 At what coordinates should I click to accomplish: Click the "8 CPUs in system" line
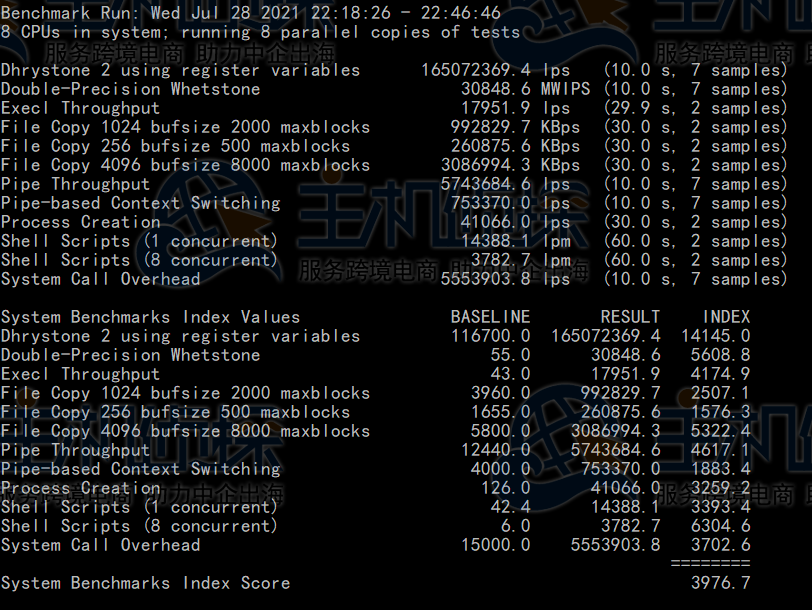point(260,32)
